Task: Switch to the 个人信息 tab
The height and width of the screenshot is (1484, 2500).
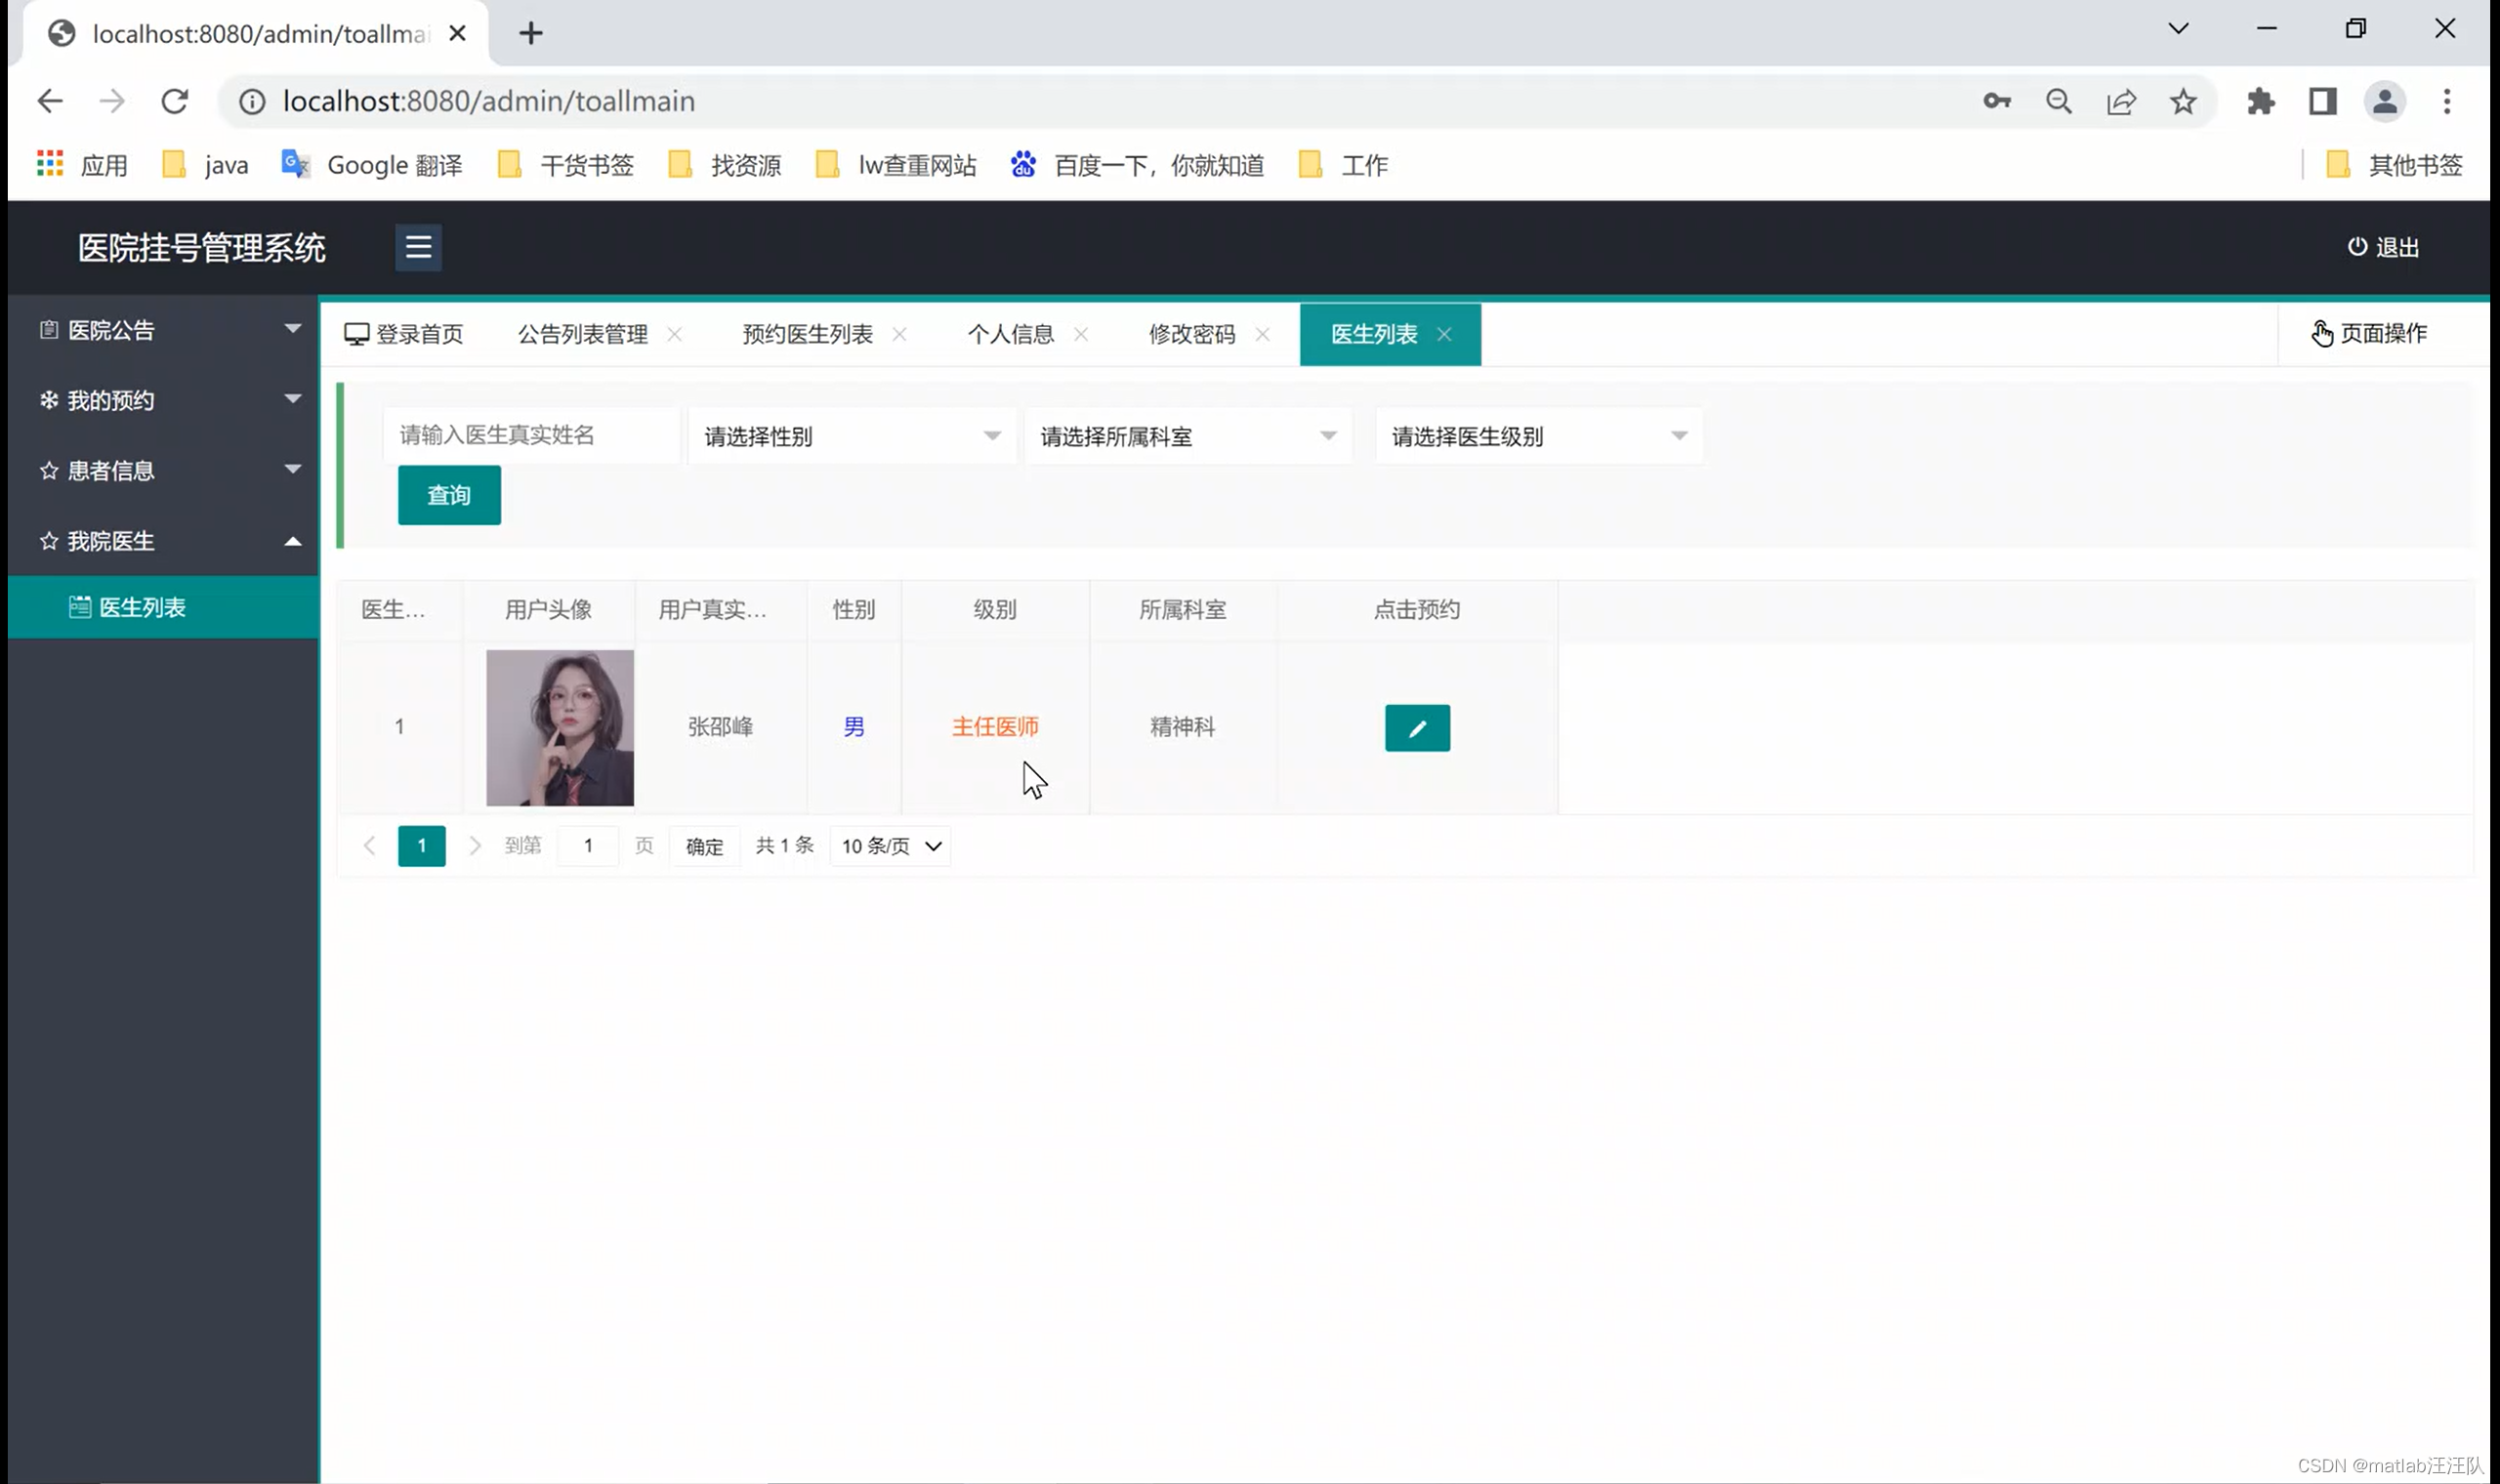Action: pyautogui.click(x=1010, y=334)
